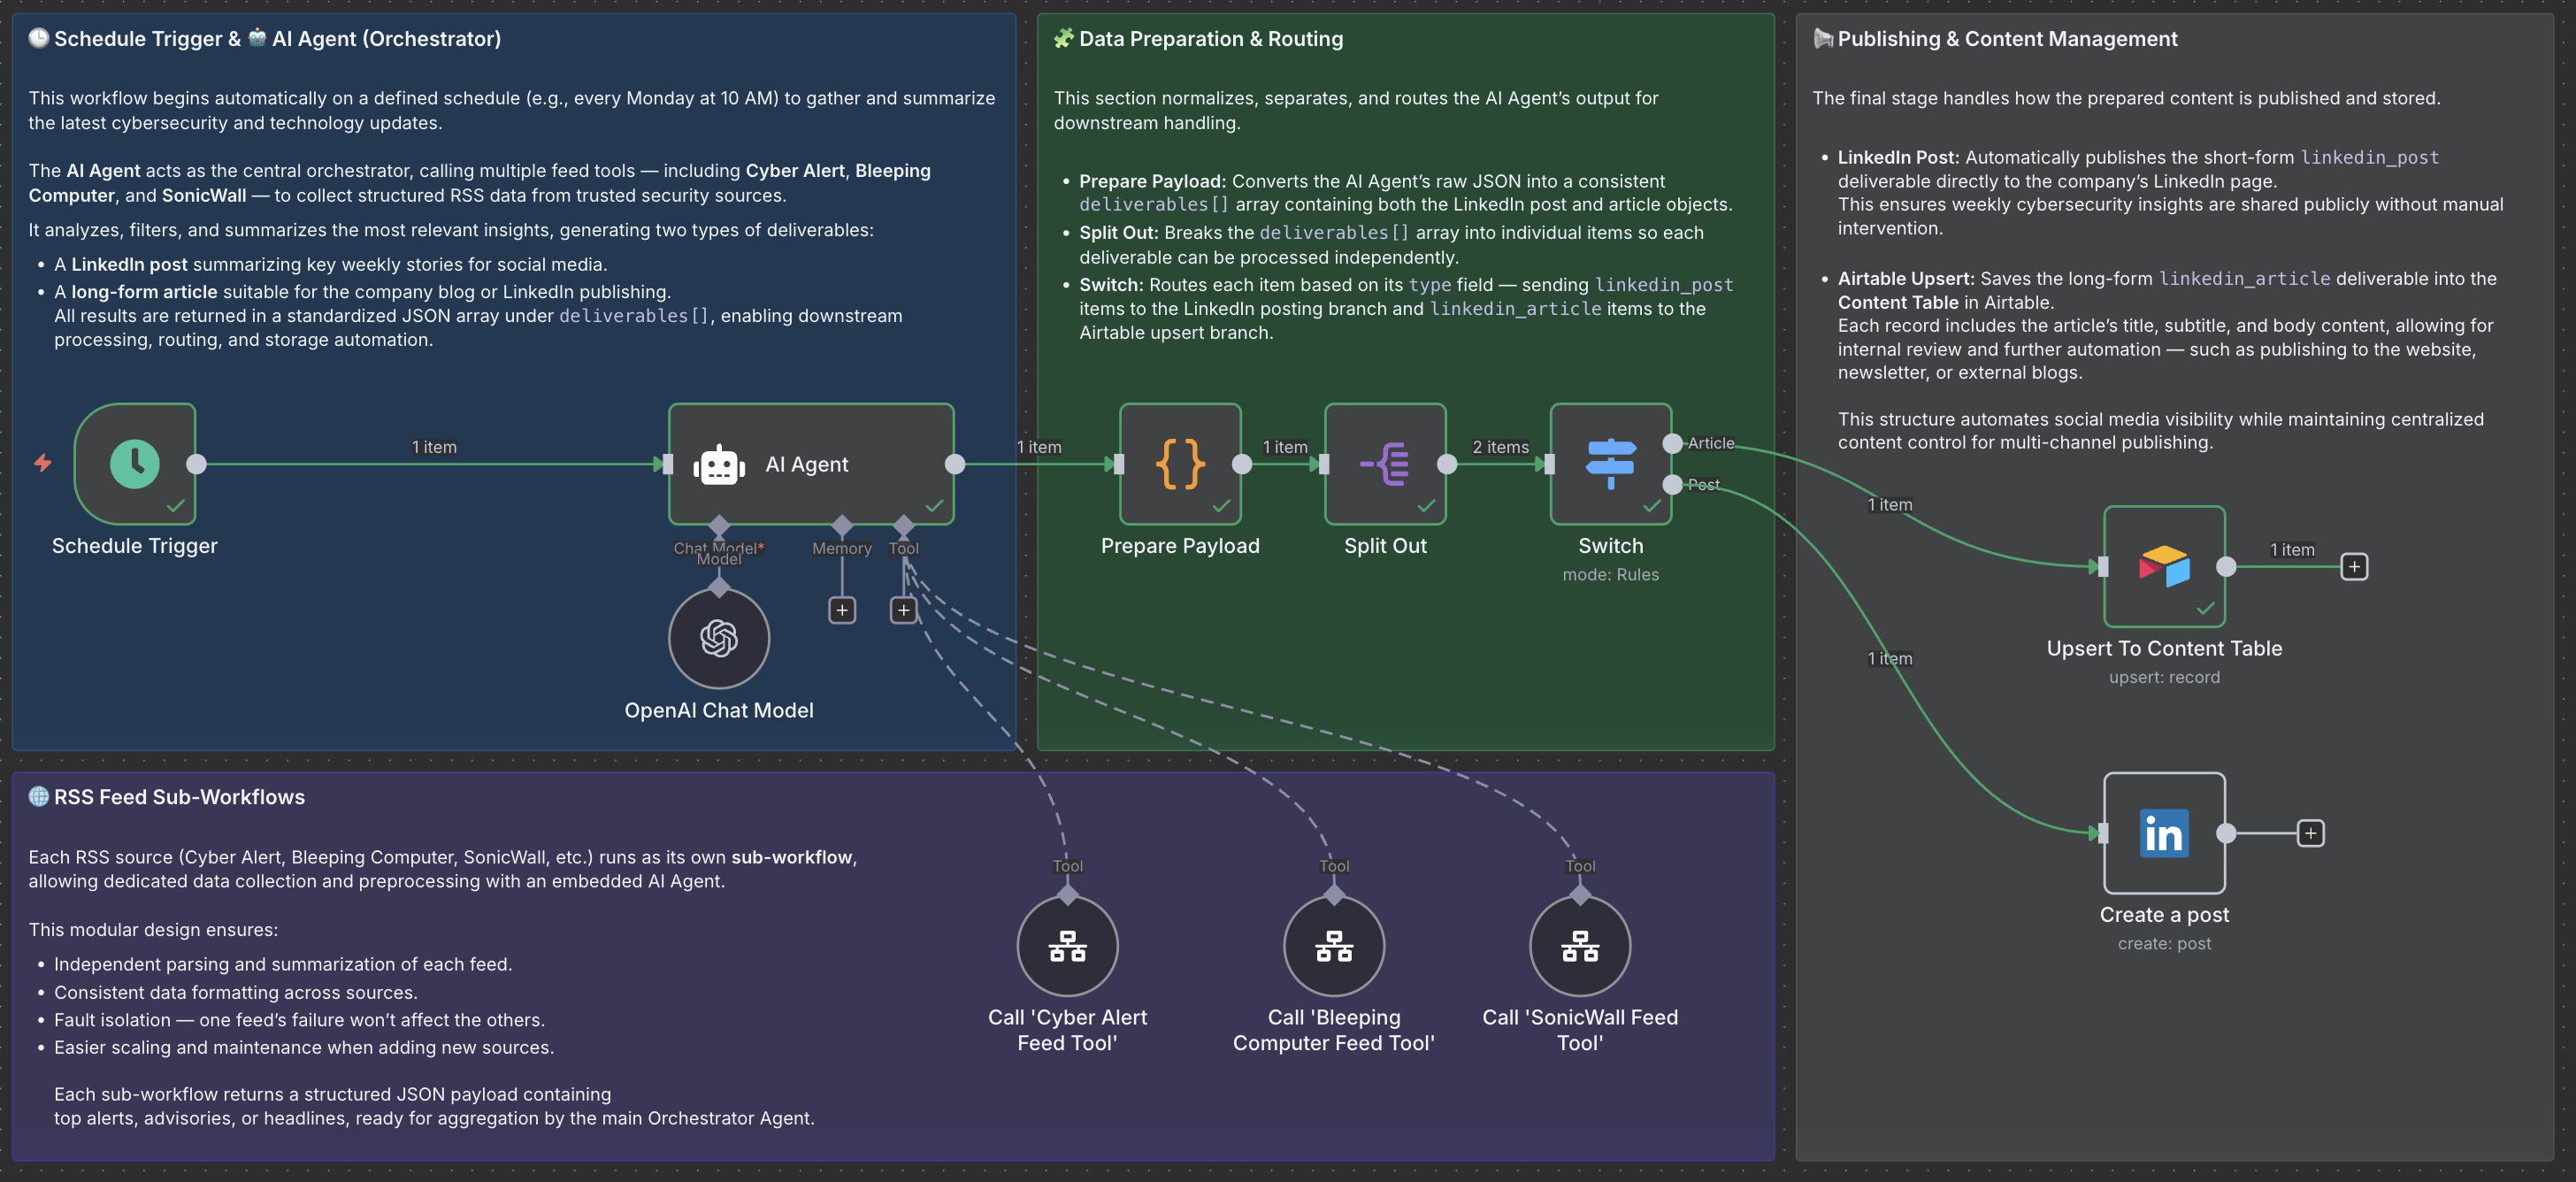Add a Memory sub-node with plus button
Screen dimensions: 2576x1182
tap(842, 610)
